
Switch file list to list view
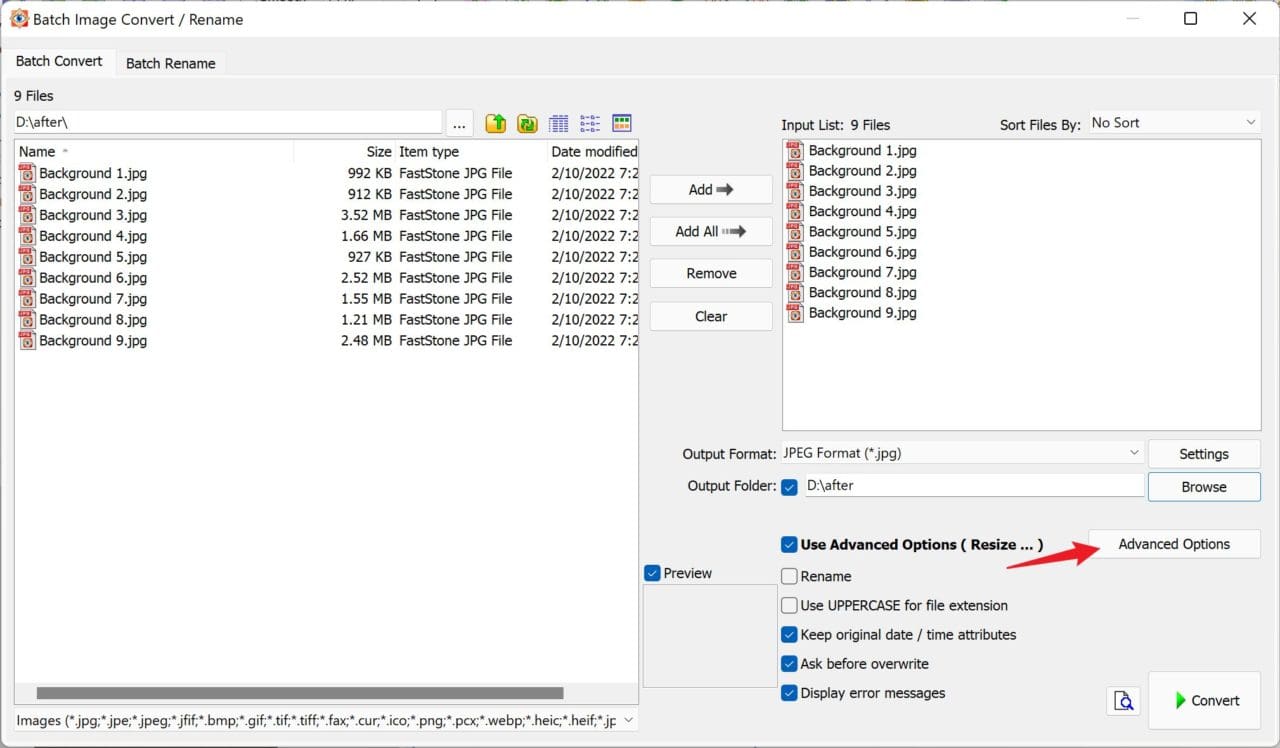click(x=590, y=124)
